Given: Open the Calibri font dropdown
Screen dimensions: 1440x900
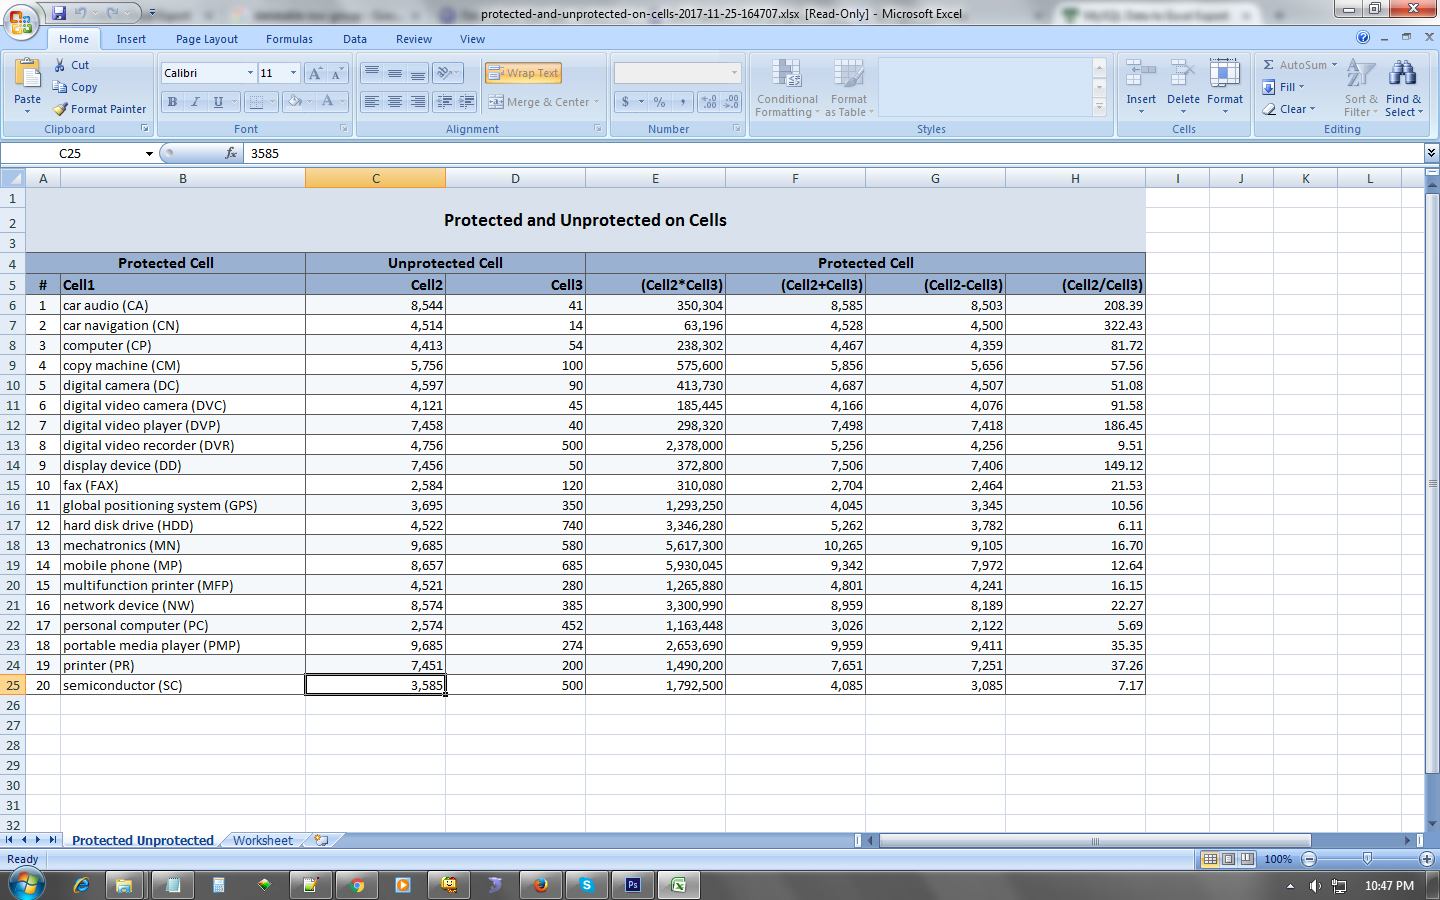Looking at the screenshot, I should (252, 72).
